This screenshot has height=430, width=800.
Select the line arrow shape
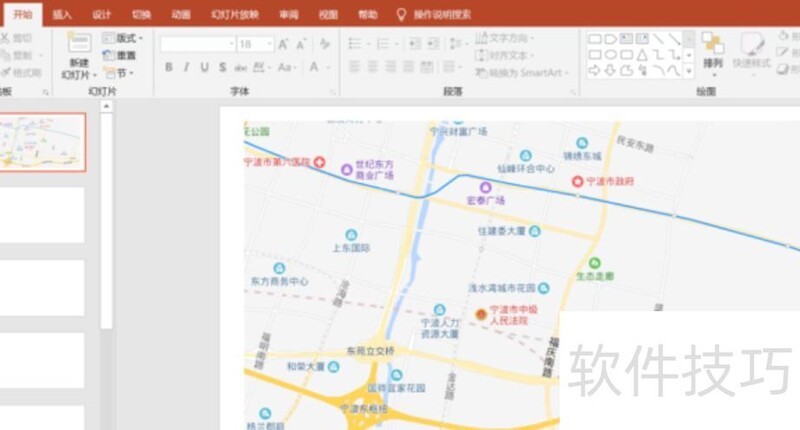pos(674,39)
